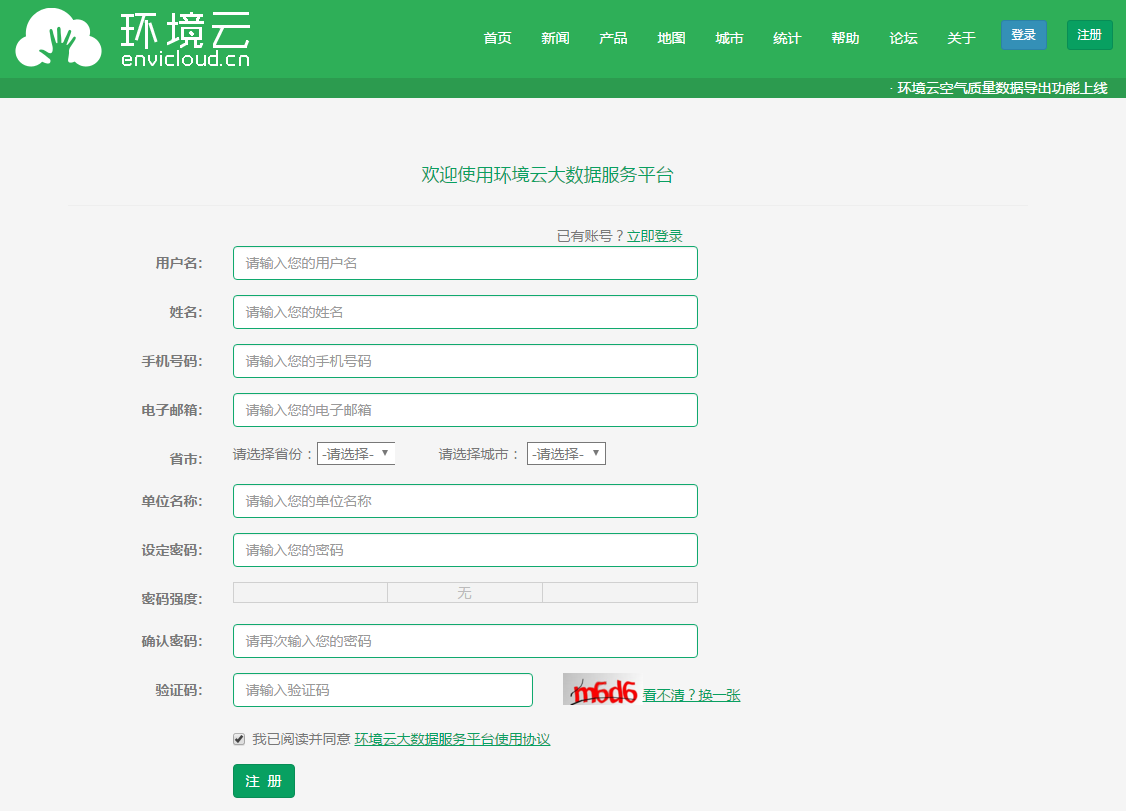Open the 城市 menu item
This screenshot has height=811, width=1126.
click(x=729, y=38)
